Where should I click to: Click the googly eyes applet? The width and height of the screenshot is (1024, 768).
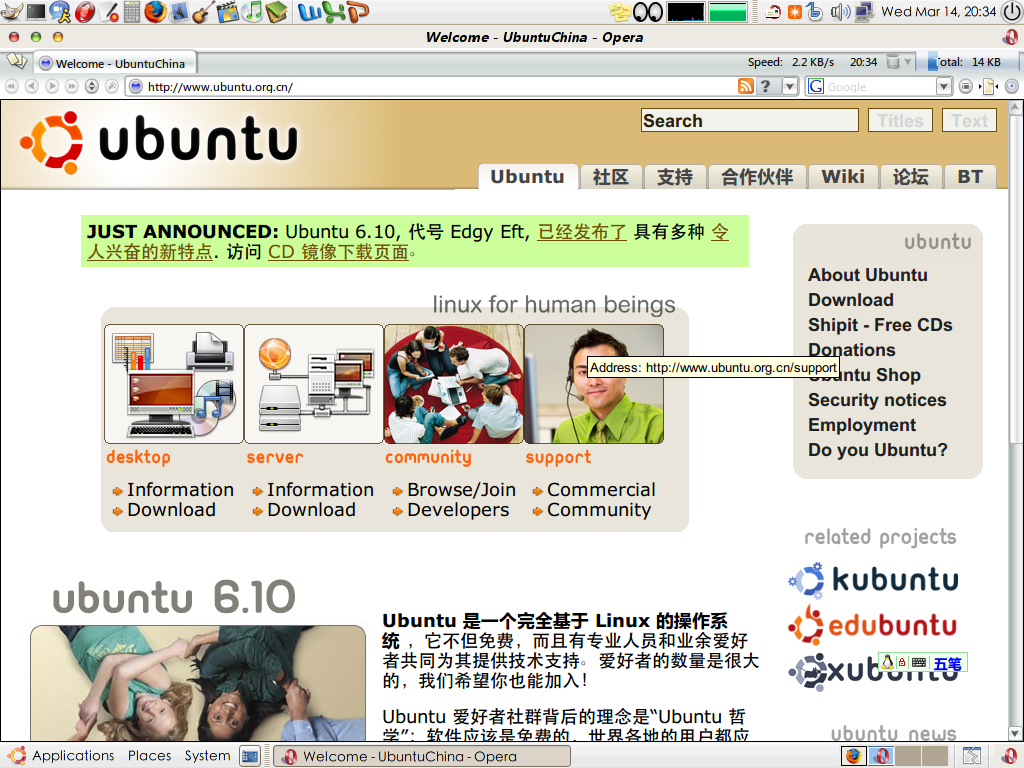point(648,11)
